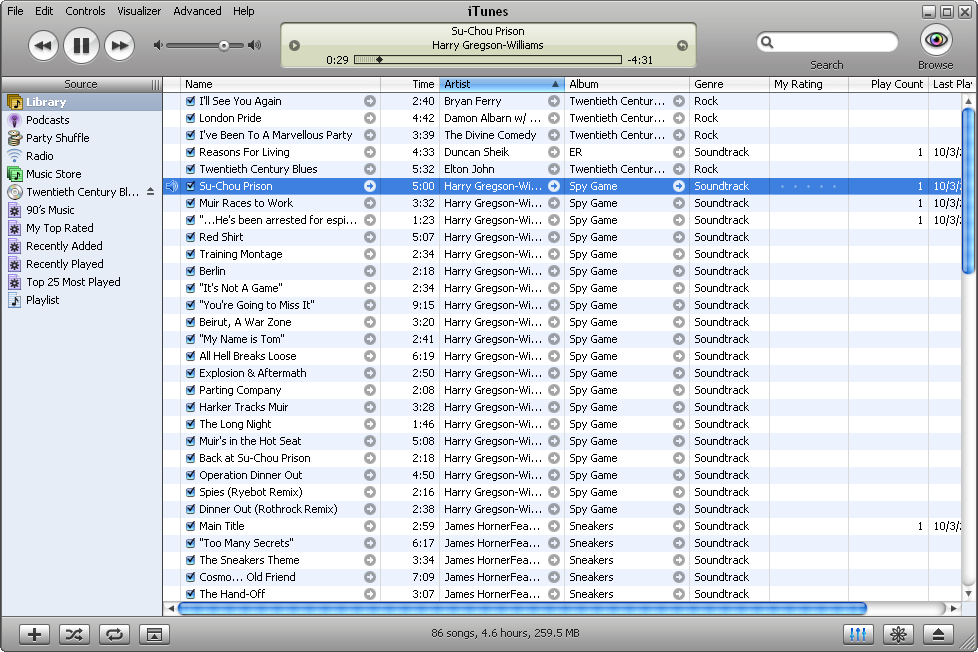This screenshot has width=978, height=652.
Task: Uncheck London Pride song checkbox
Action: tap(191, 118)
